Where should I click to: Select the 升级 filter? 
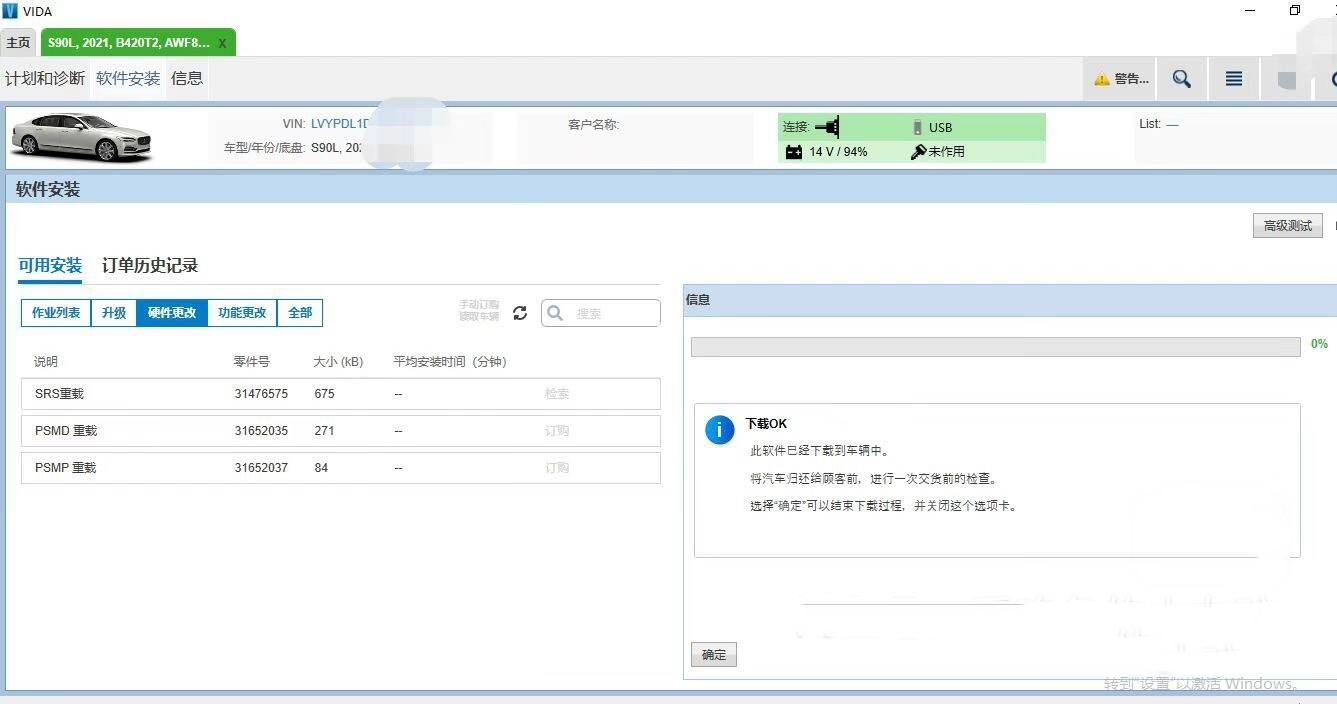pos(114,313)
